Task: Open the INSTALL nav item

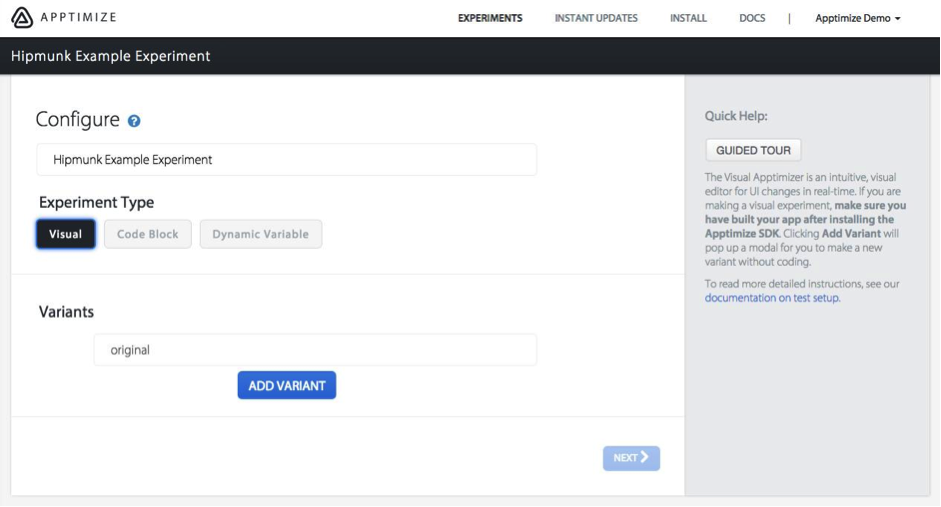Action: 688,18
